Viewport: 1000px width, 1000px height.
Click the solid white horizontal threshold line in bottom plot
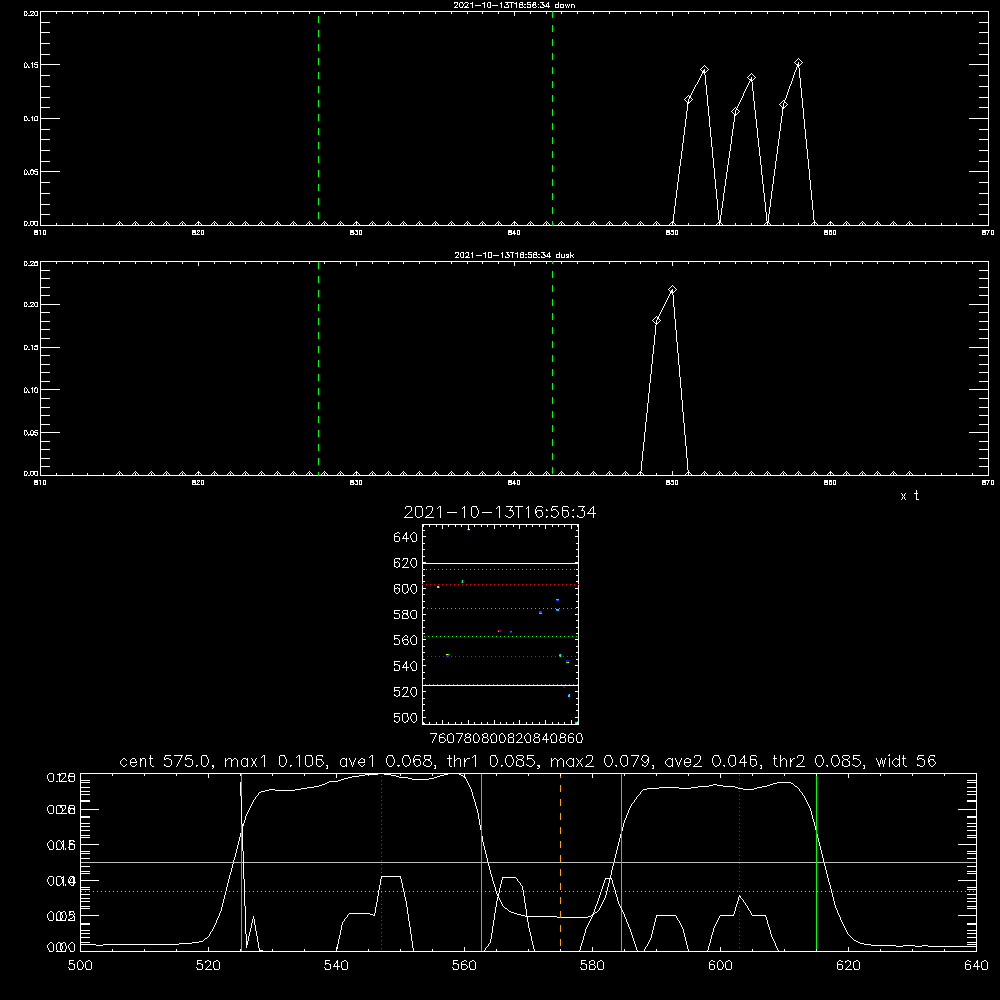528,863
